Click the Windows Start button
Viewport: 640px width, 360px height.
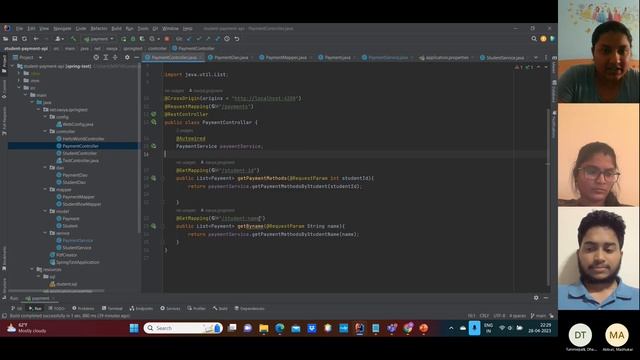coord(134,328)
